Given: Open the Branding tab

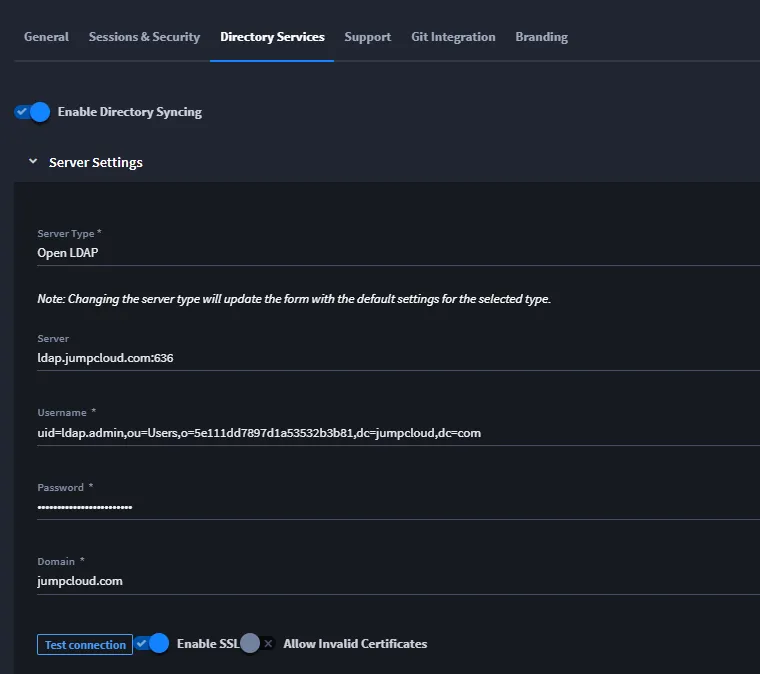Looking at the screenshot, I should [541, 37].
